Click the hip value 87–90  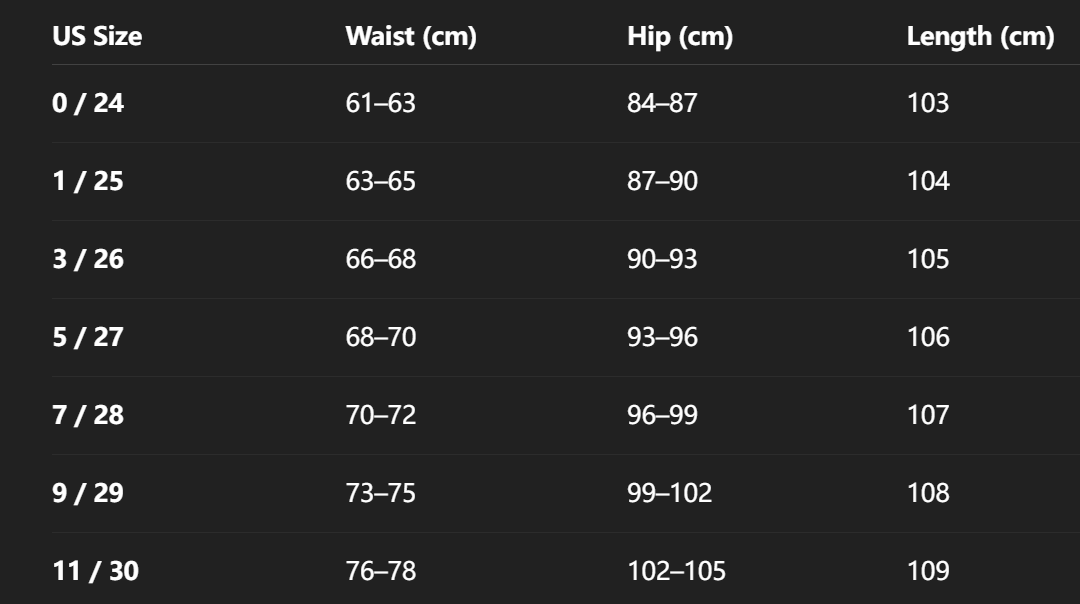click(x=662, y=181)
